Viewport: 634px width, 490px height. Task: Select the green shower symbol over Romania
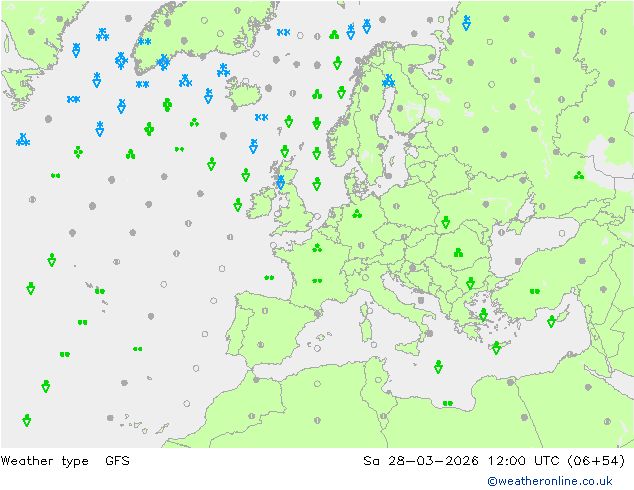pyautogui.click(x=458, y=253)
